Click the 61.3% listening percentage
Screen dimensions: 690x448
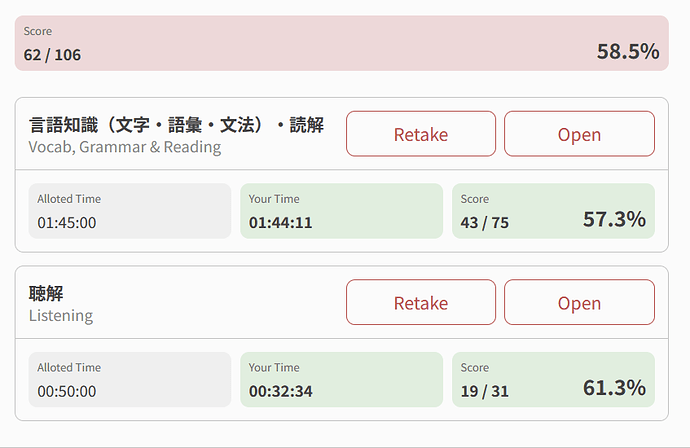pyautogui.click(x=614, y=388)
